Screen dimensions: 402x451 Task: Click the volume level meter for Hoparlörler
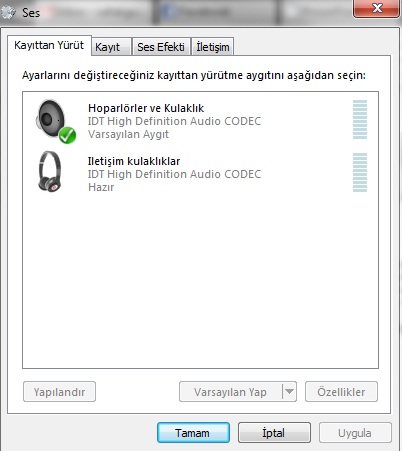(x=360, y=119)
